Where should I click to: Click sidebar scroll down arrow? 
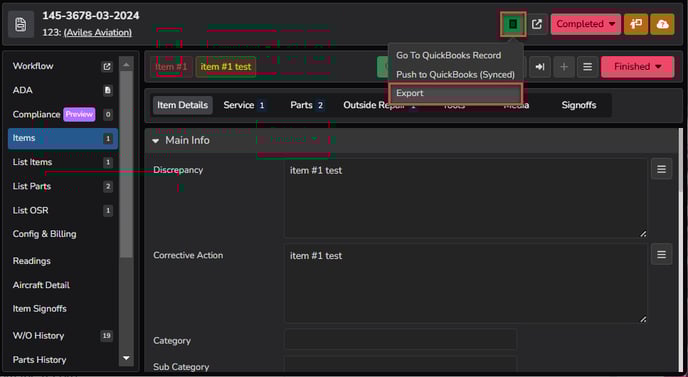point(126,358)
